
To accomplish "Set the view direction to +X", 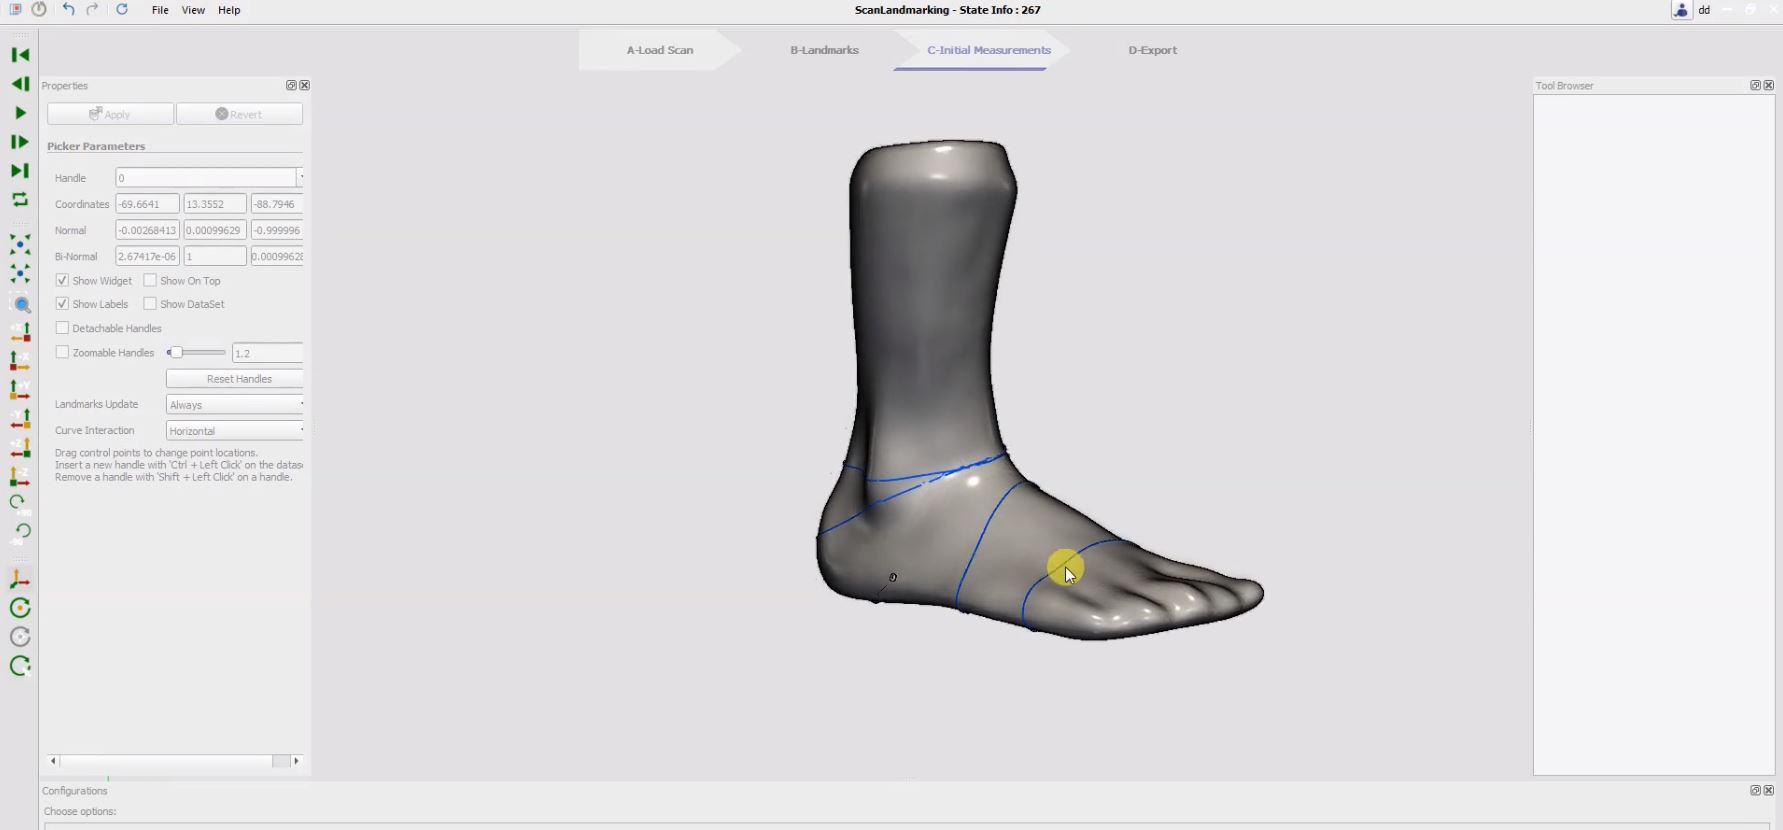I will click(20, 332).
